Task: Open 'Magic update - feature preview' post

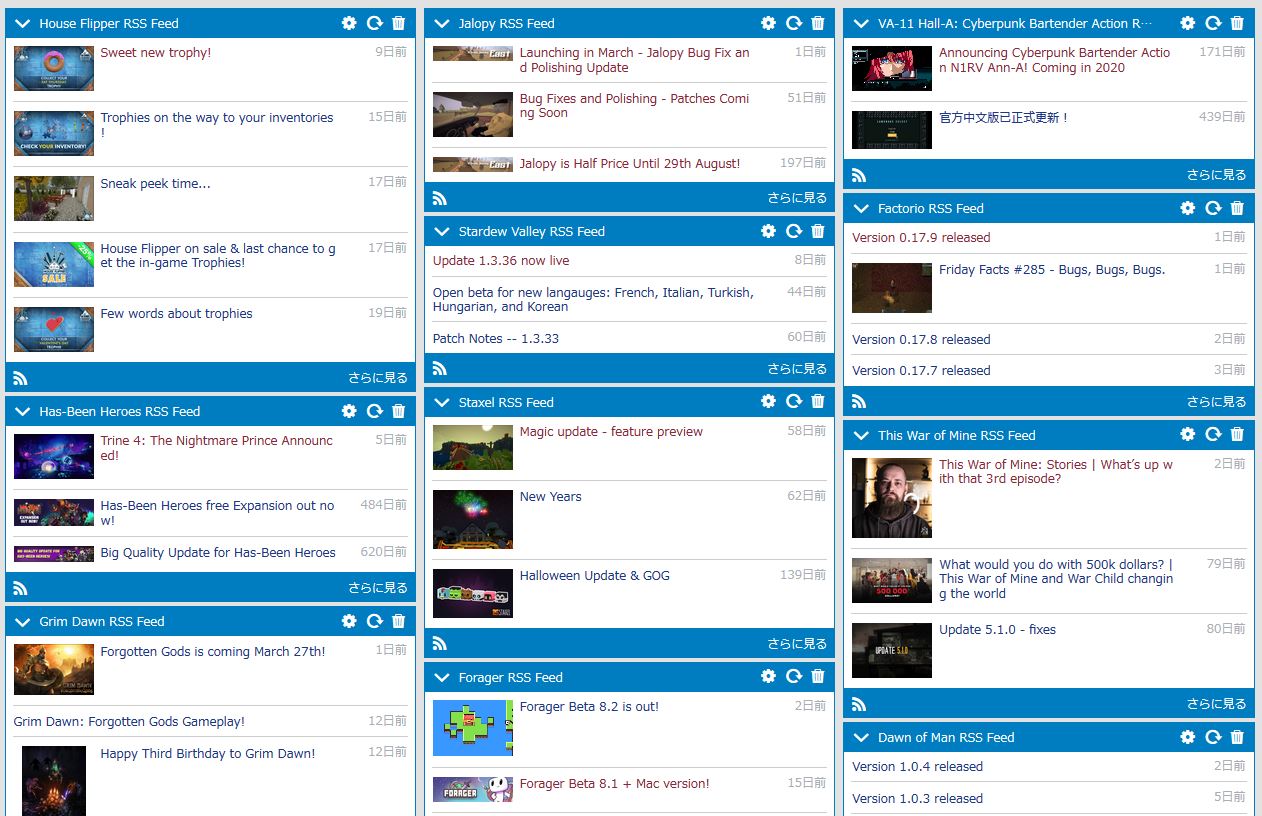Action: coord(611,432)
